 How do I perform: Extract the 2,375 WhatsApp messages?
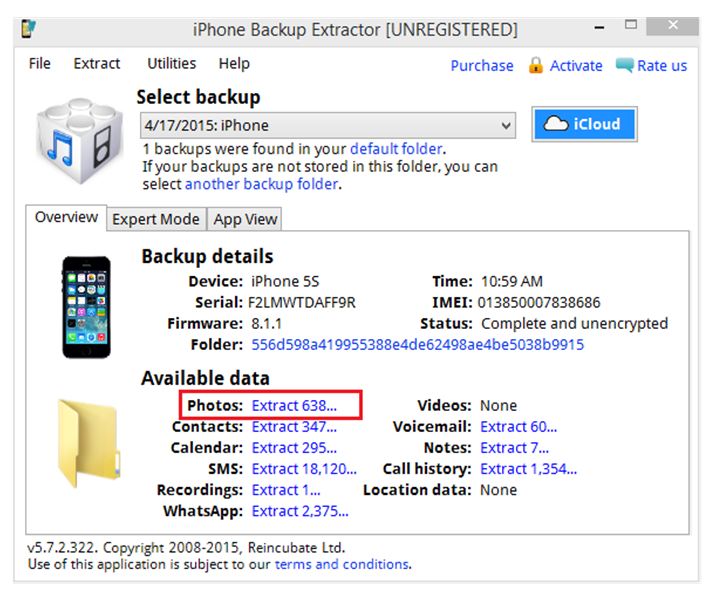300,511
